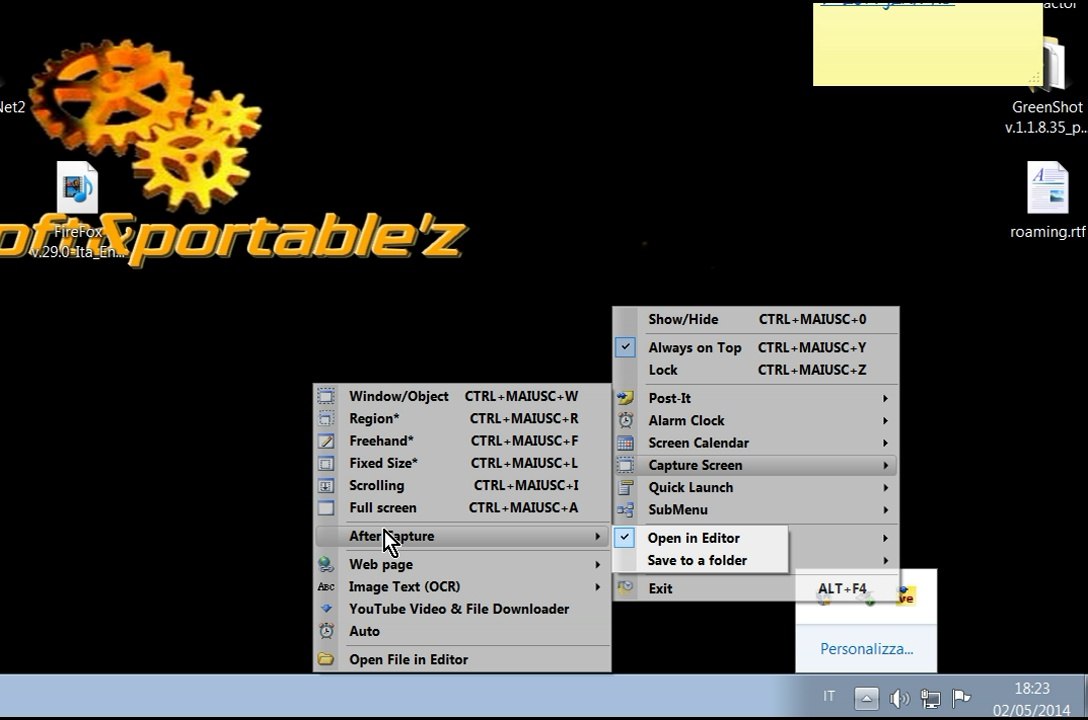This screenshot has height=720, width=1088.
Task: Select the Auto capture entry
Action: click(x=462, y=631)
